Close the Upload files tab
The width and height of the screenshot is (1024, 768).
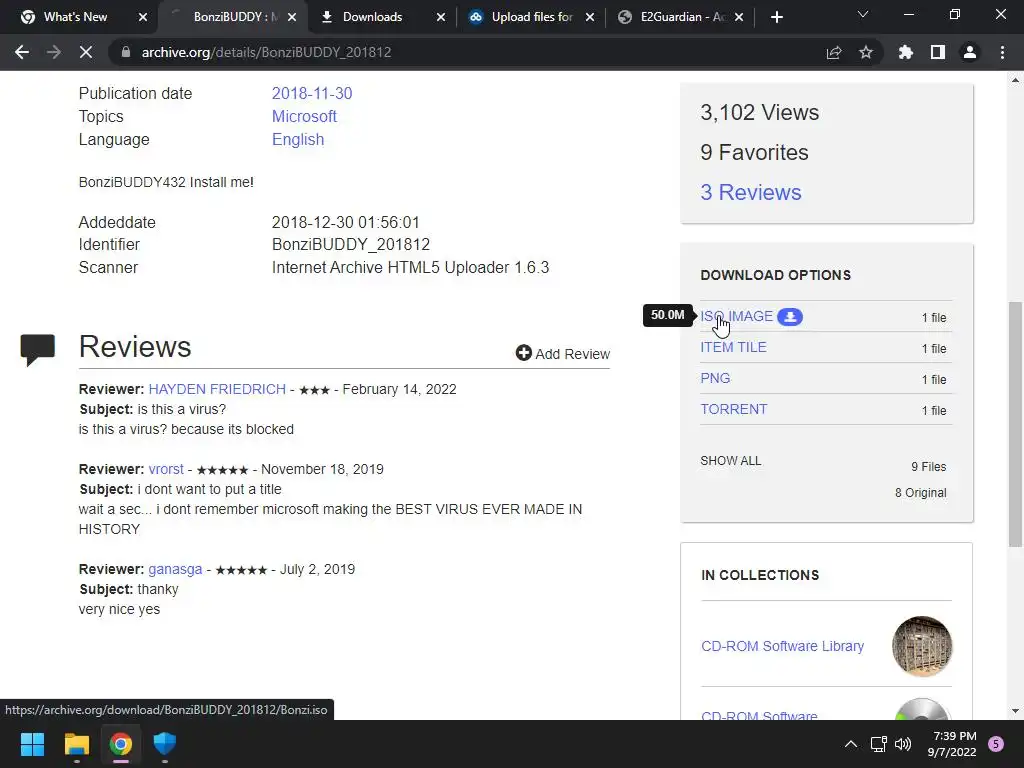590,17
